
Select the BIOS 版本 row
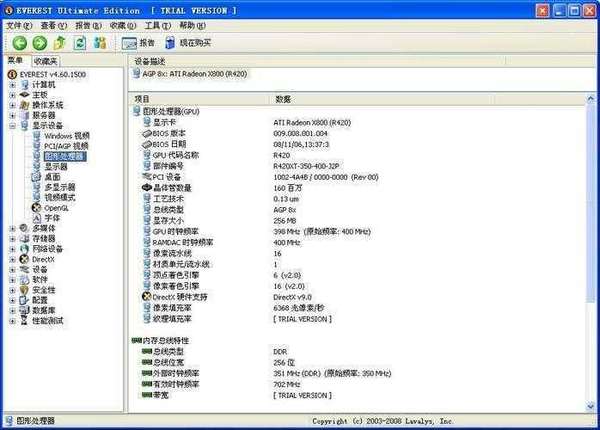tap(169, 134)
